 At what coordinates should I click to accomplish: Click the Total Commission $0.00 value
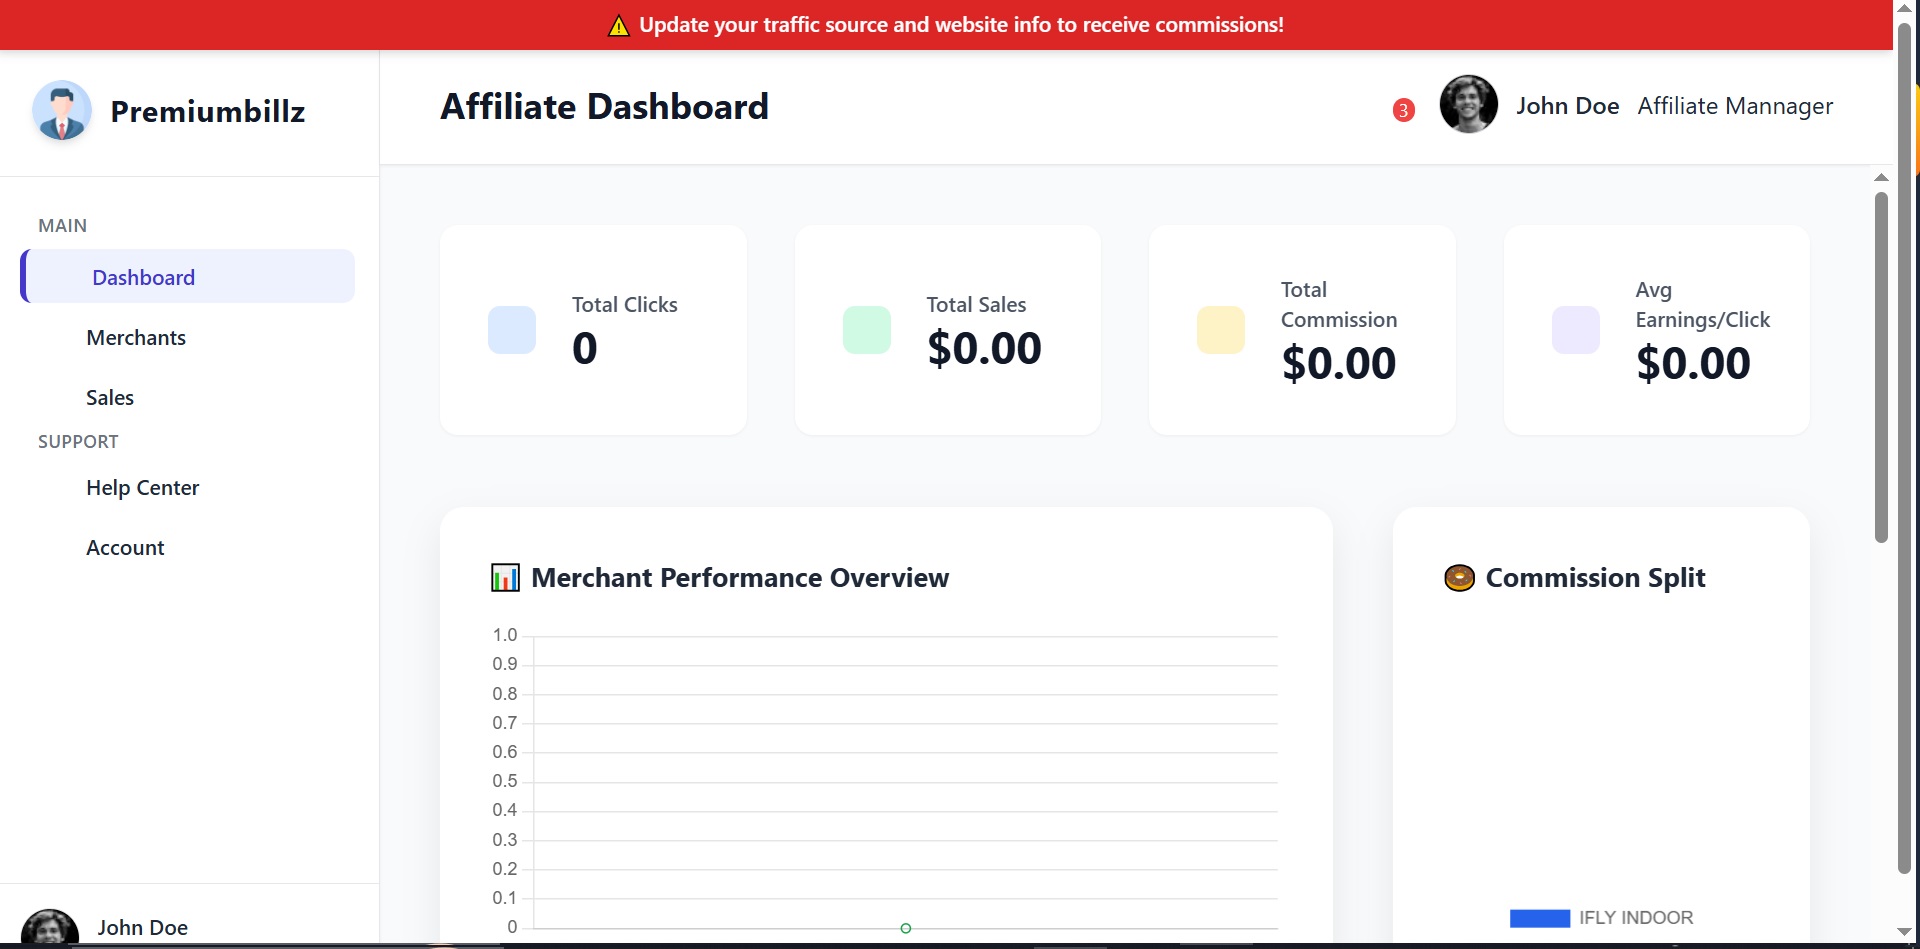click(x=1339, y=364)
